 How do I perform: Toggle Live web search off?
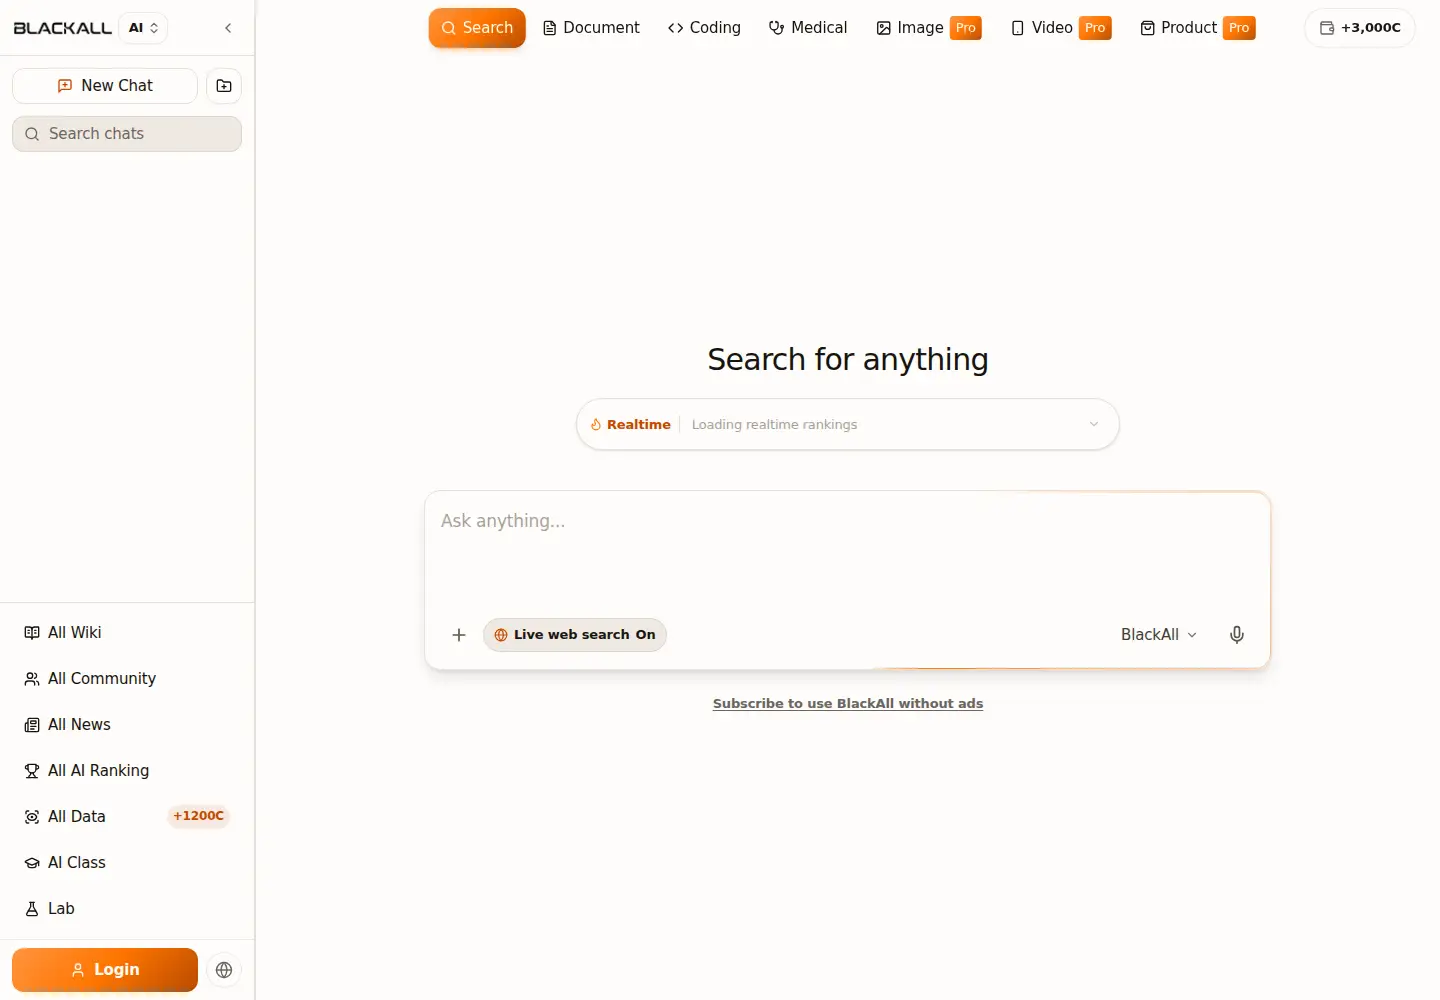pyautogui.click(x=575, y=635)
